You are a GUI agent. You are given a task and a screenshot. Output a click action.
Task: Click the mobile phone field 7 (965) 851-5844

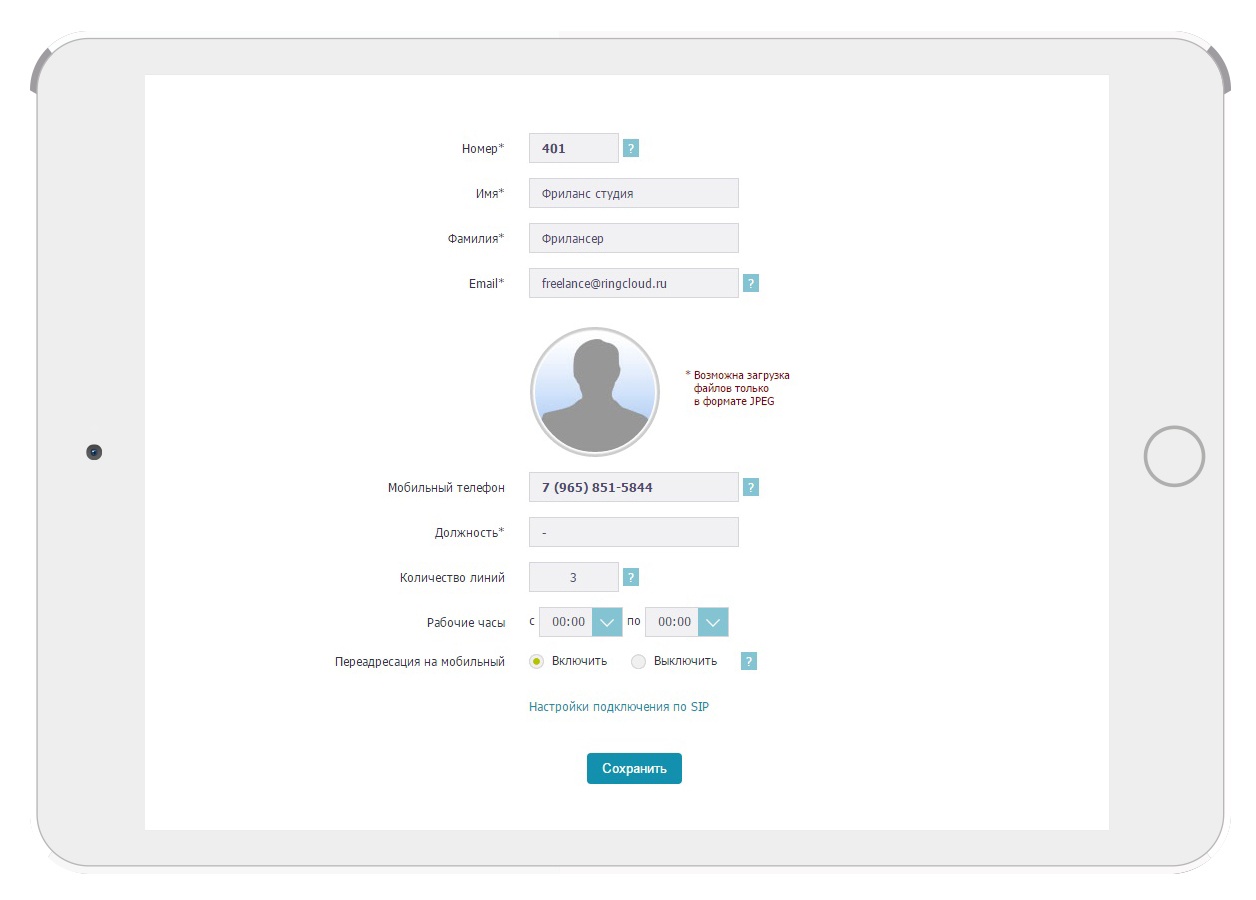tap(634, 487)
